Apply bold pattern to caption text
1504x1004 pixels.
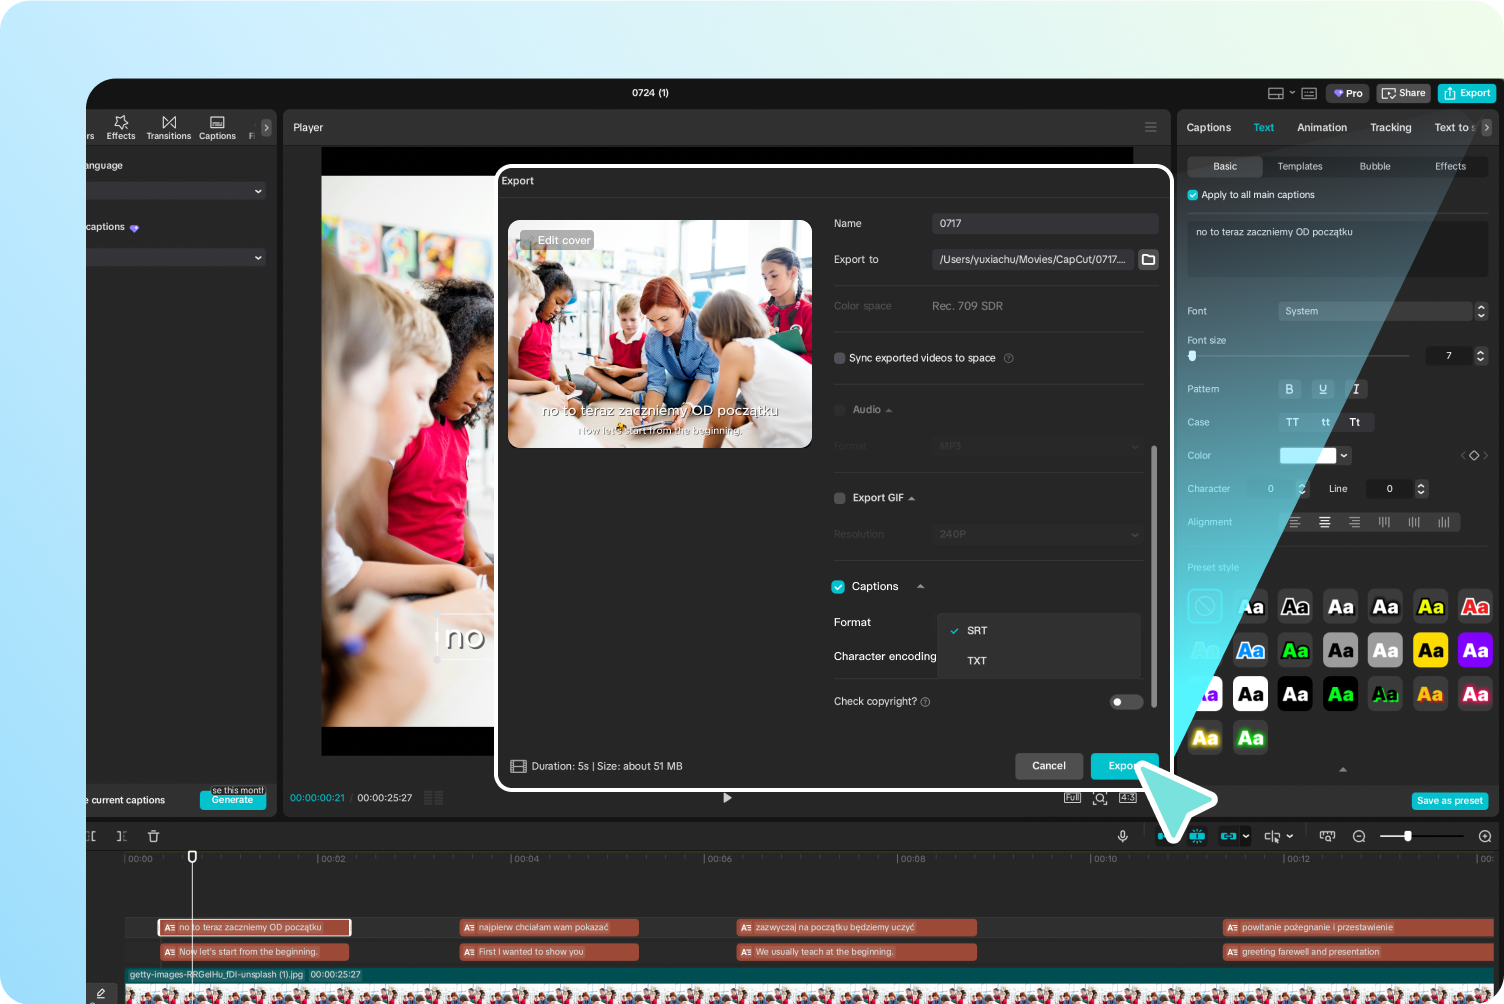coord(1289,389)
